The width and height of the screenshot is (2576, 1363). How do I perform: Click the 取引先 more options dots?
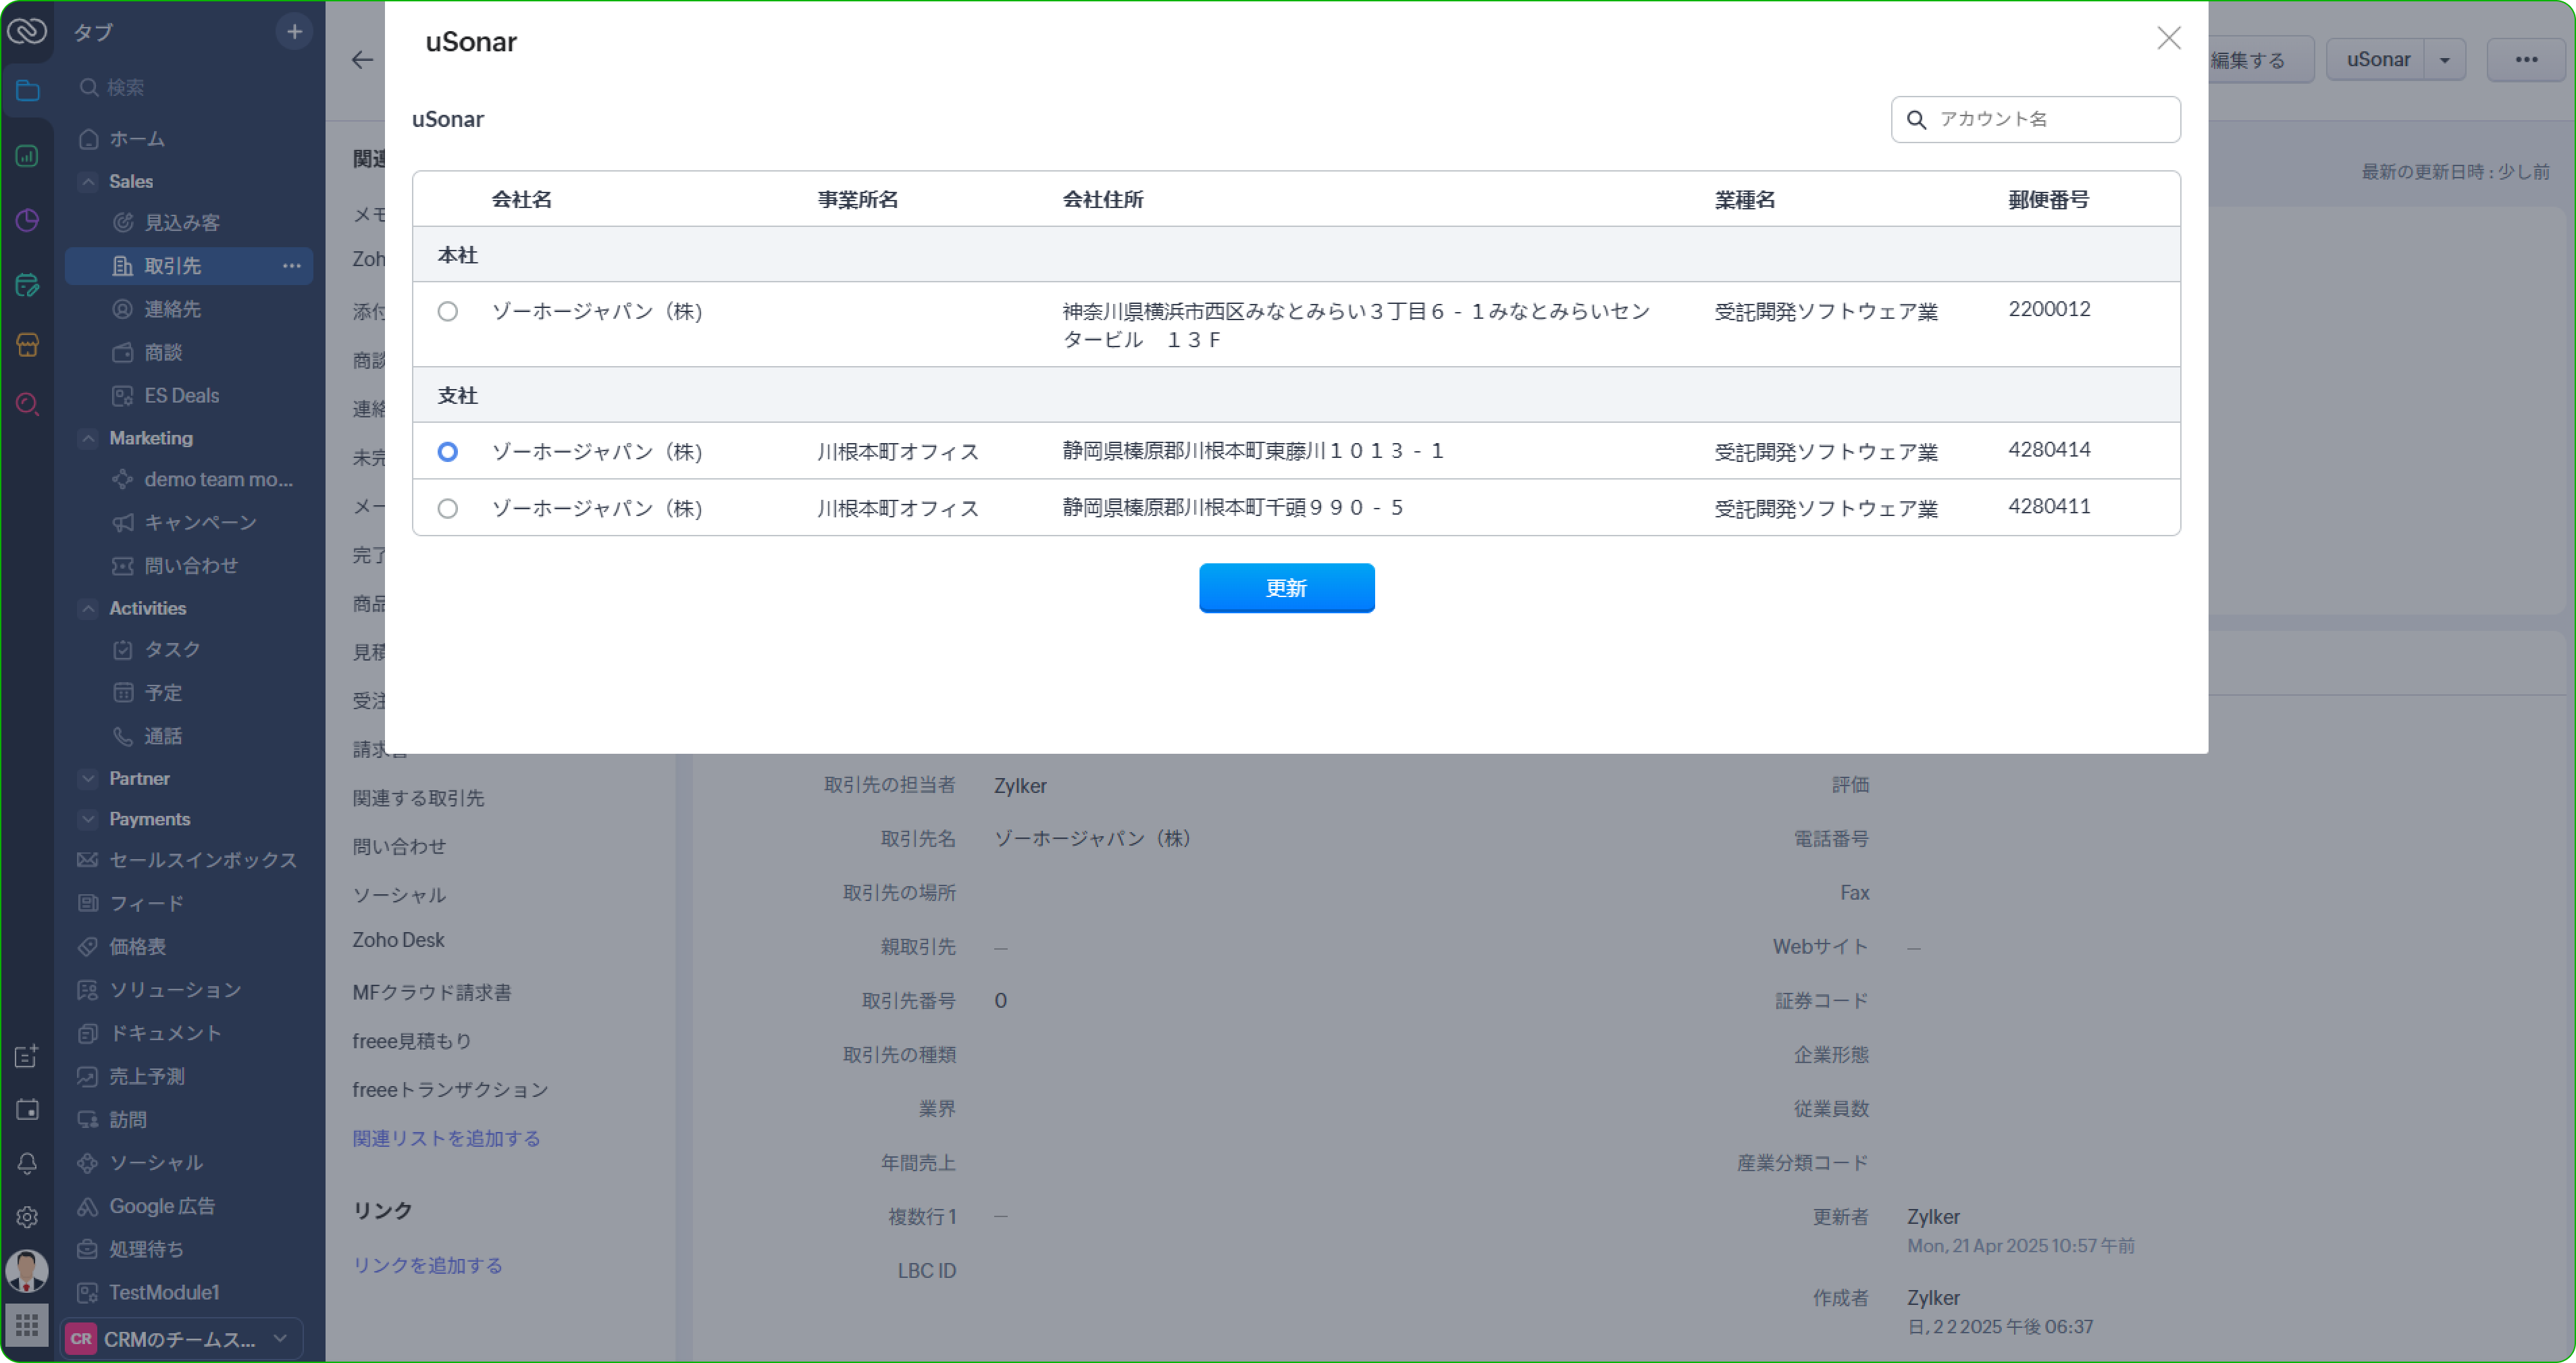point(291,266)
